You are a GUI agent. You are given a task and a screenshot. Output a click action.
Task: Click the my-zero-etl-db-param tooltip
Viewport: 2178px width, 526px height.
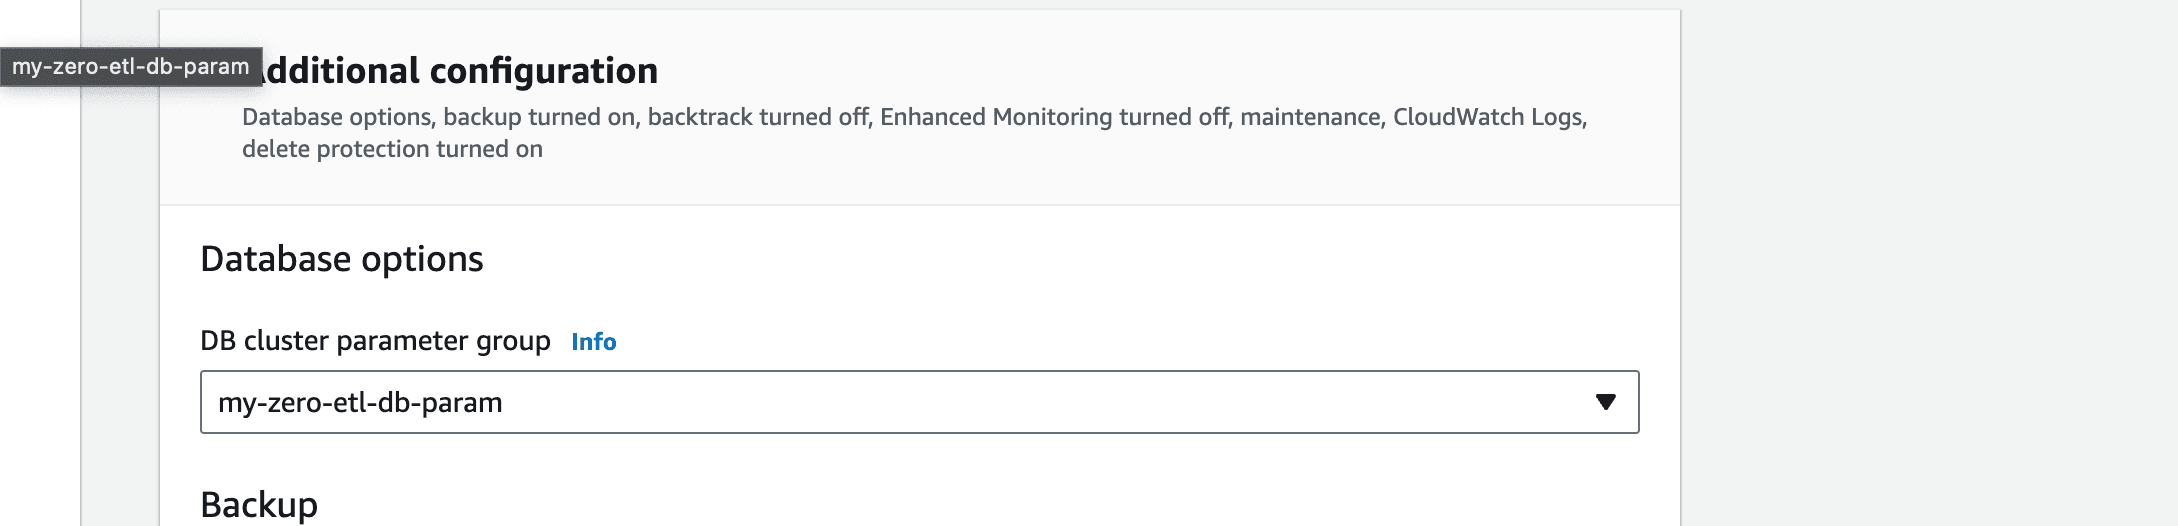131,67
